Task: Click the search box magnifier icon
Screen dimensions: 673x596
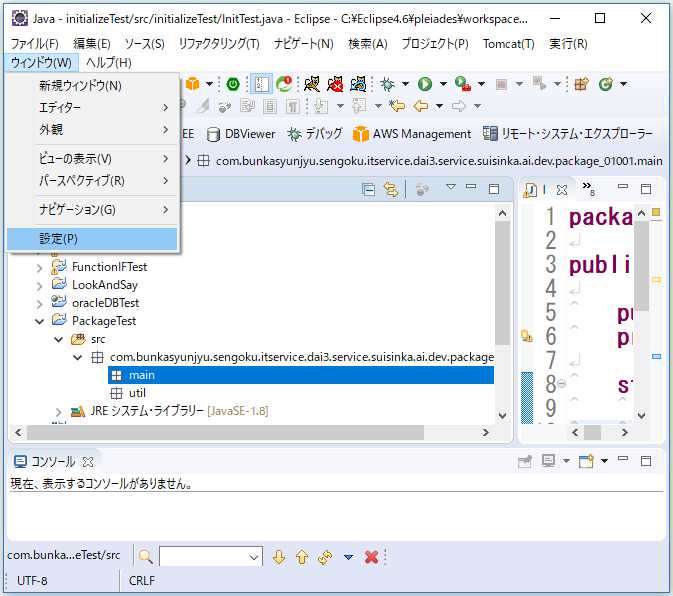Action: click(146, 557)
